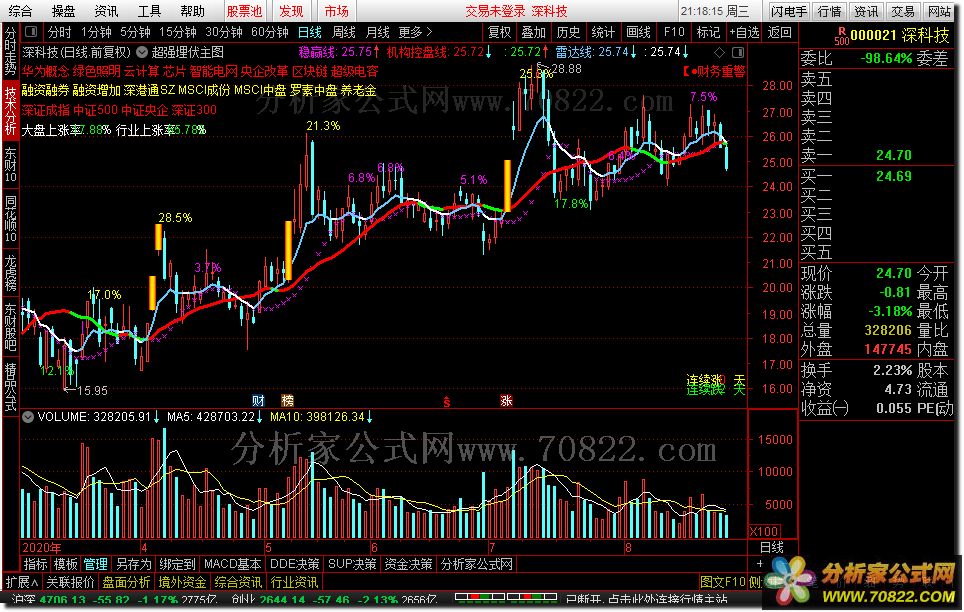Open the 操盘 menu

pyautogui.click(x=63, y=11)
